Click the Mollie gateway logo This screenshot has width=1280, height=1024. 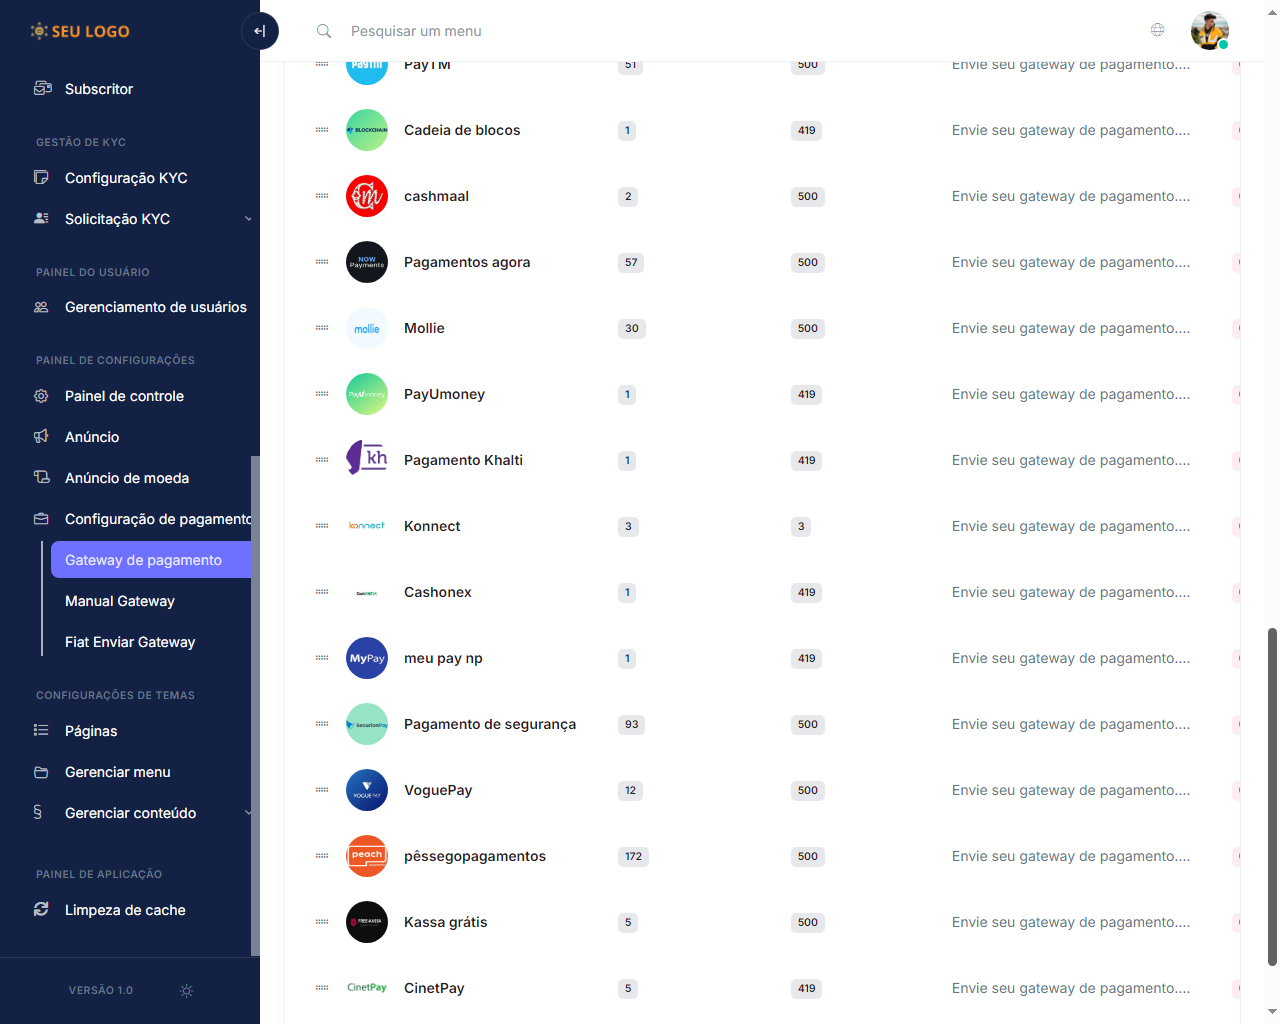(367, 328)
